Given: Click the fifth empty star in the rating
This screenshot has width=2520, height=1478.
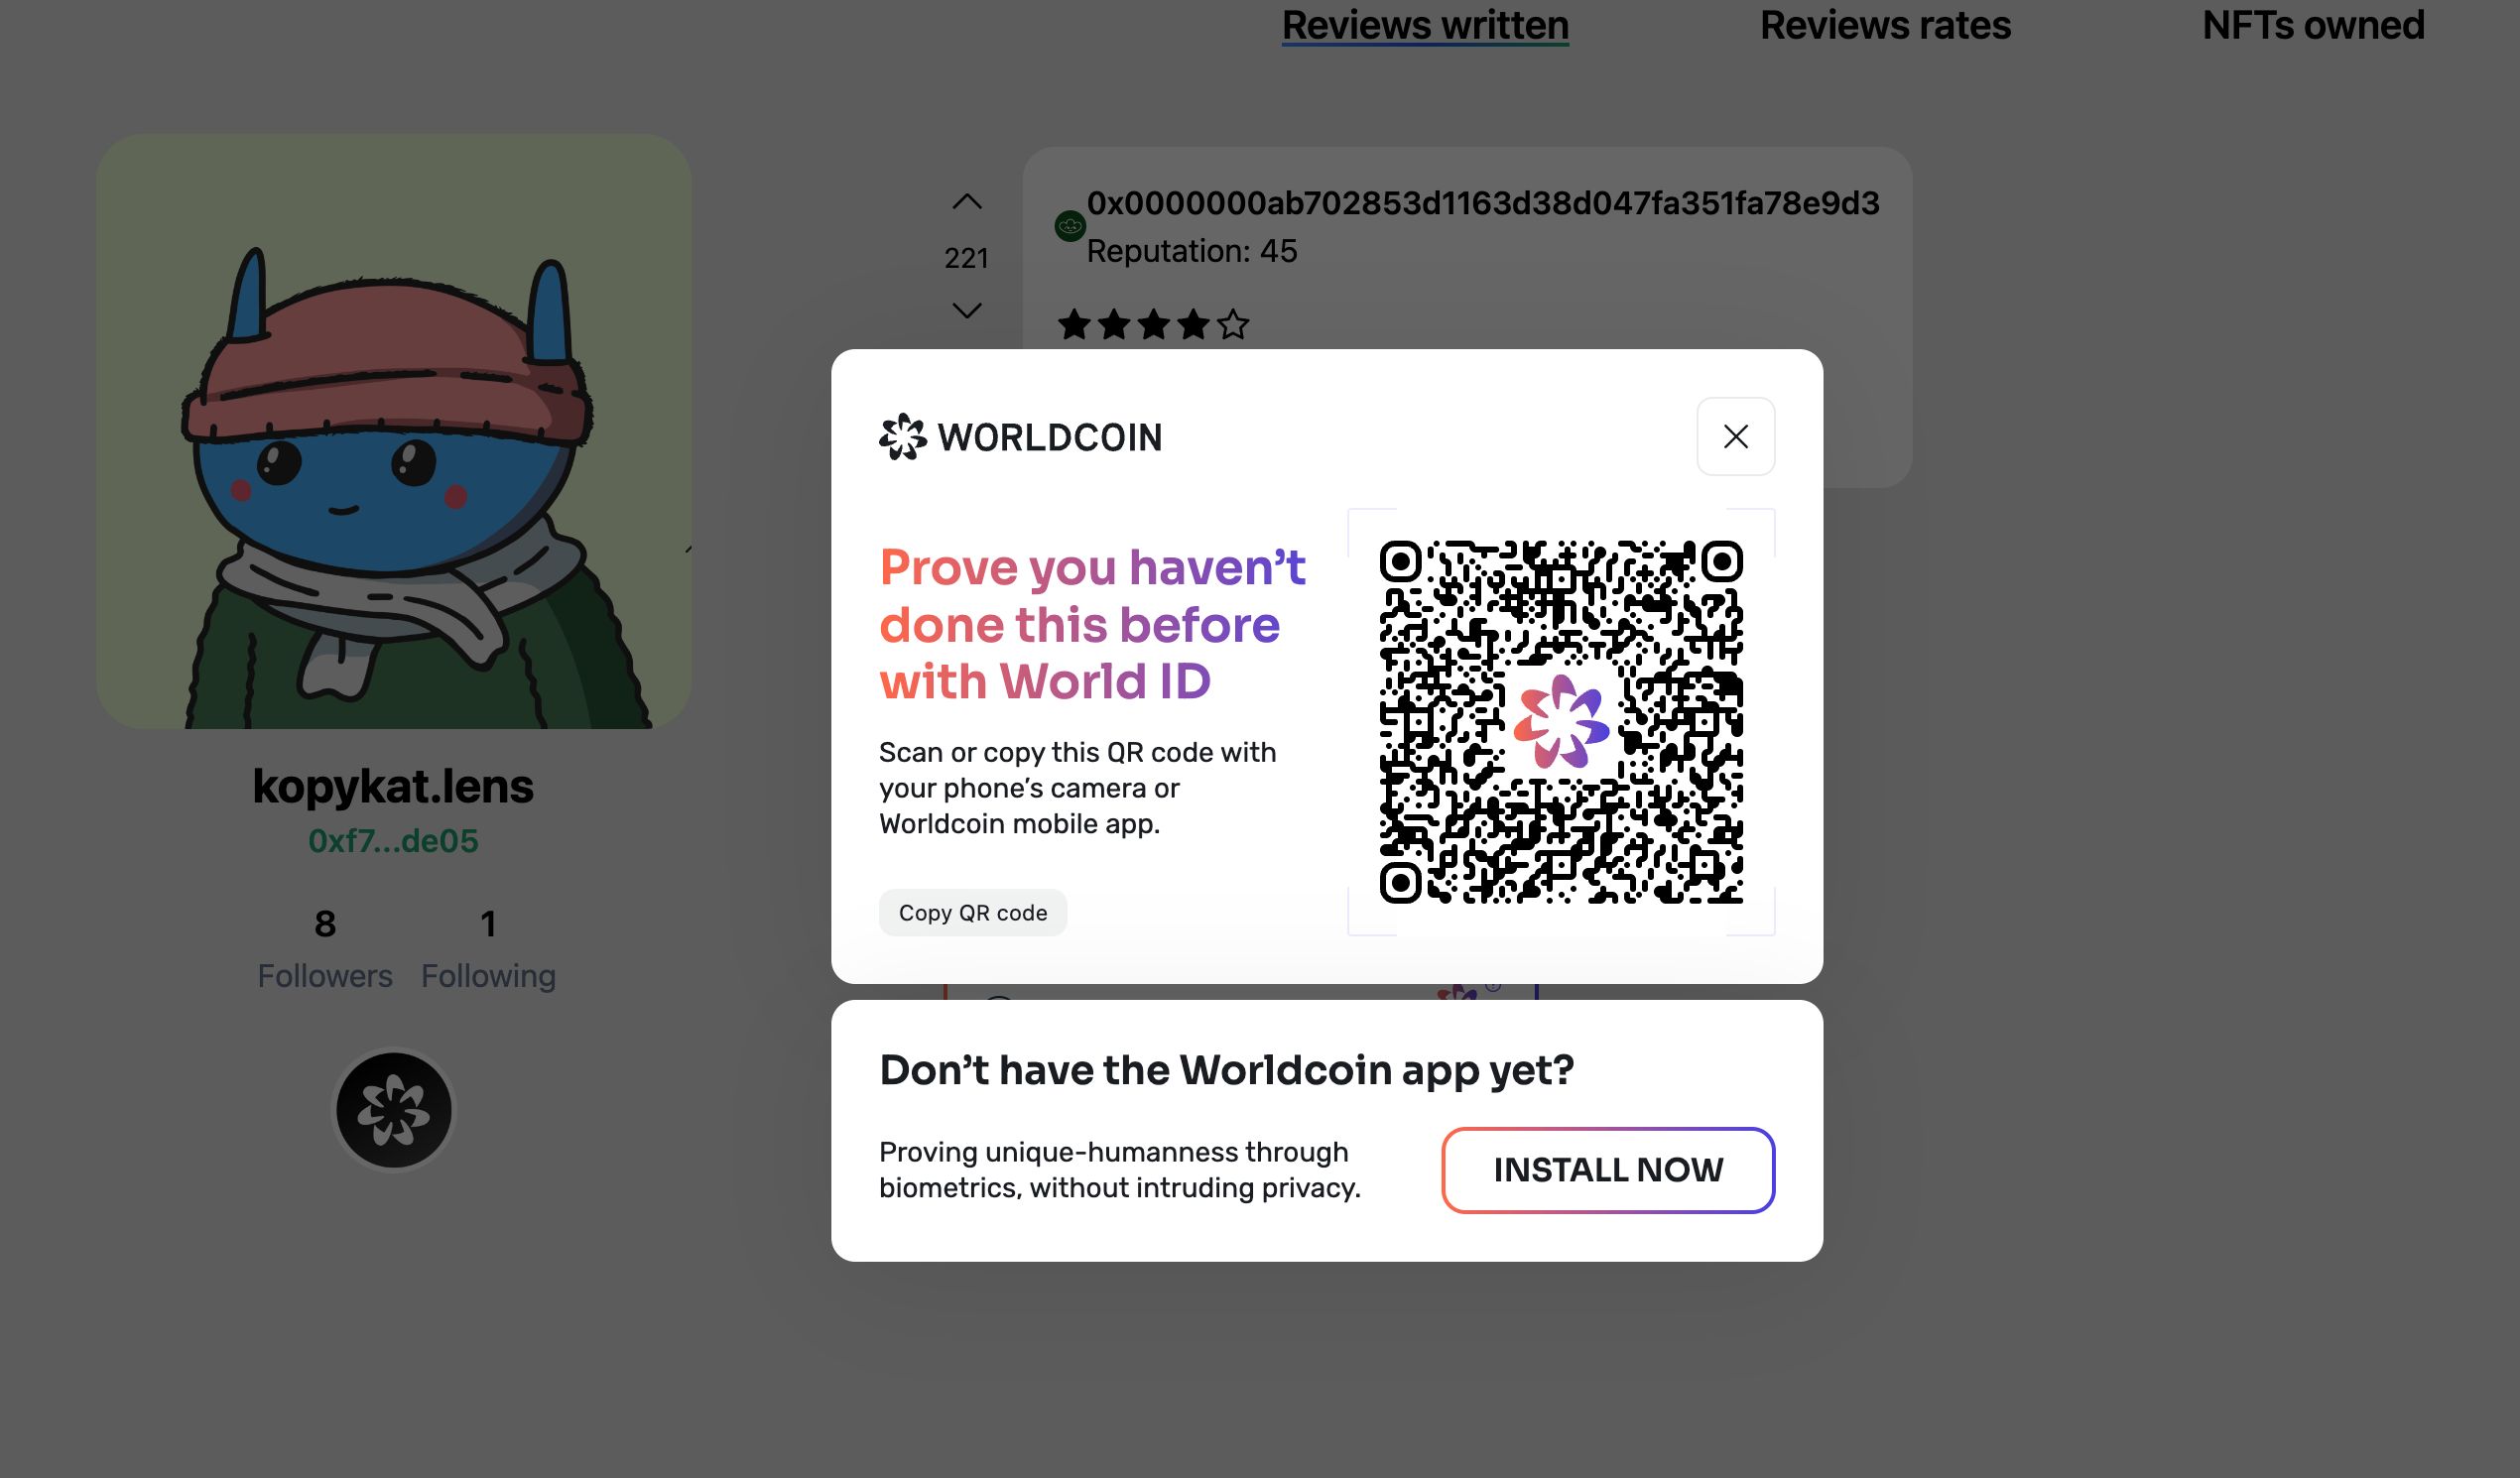Looking at the screenshot, I should click(1233, 324).
